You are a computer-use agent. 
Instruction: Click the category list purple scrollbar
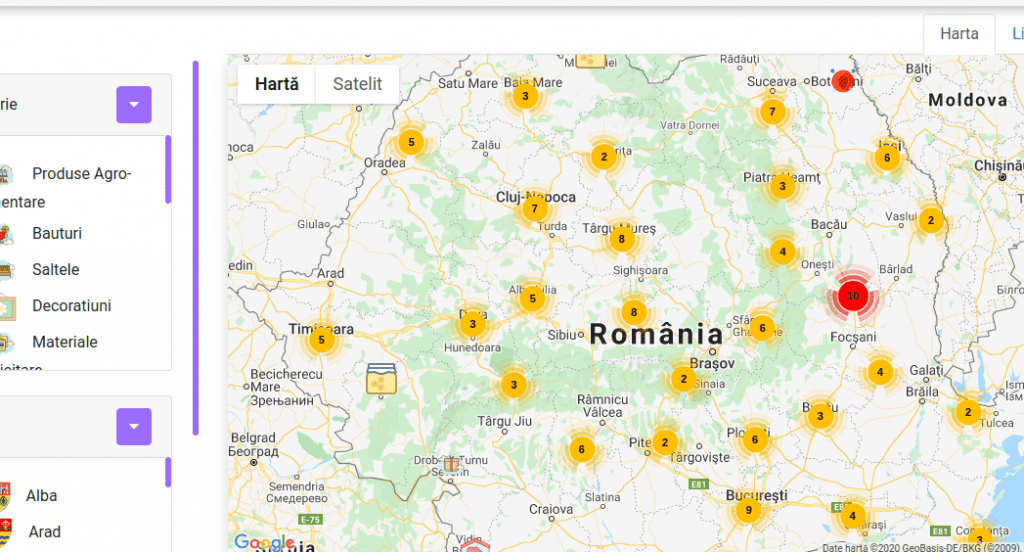pos(168,169)
